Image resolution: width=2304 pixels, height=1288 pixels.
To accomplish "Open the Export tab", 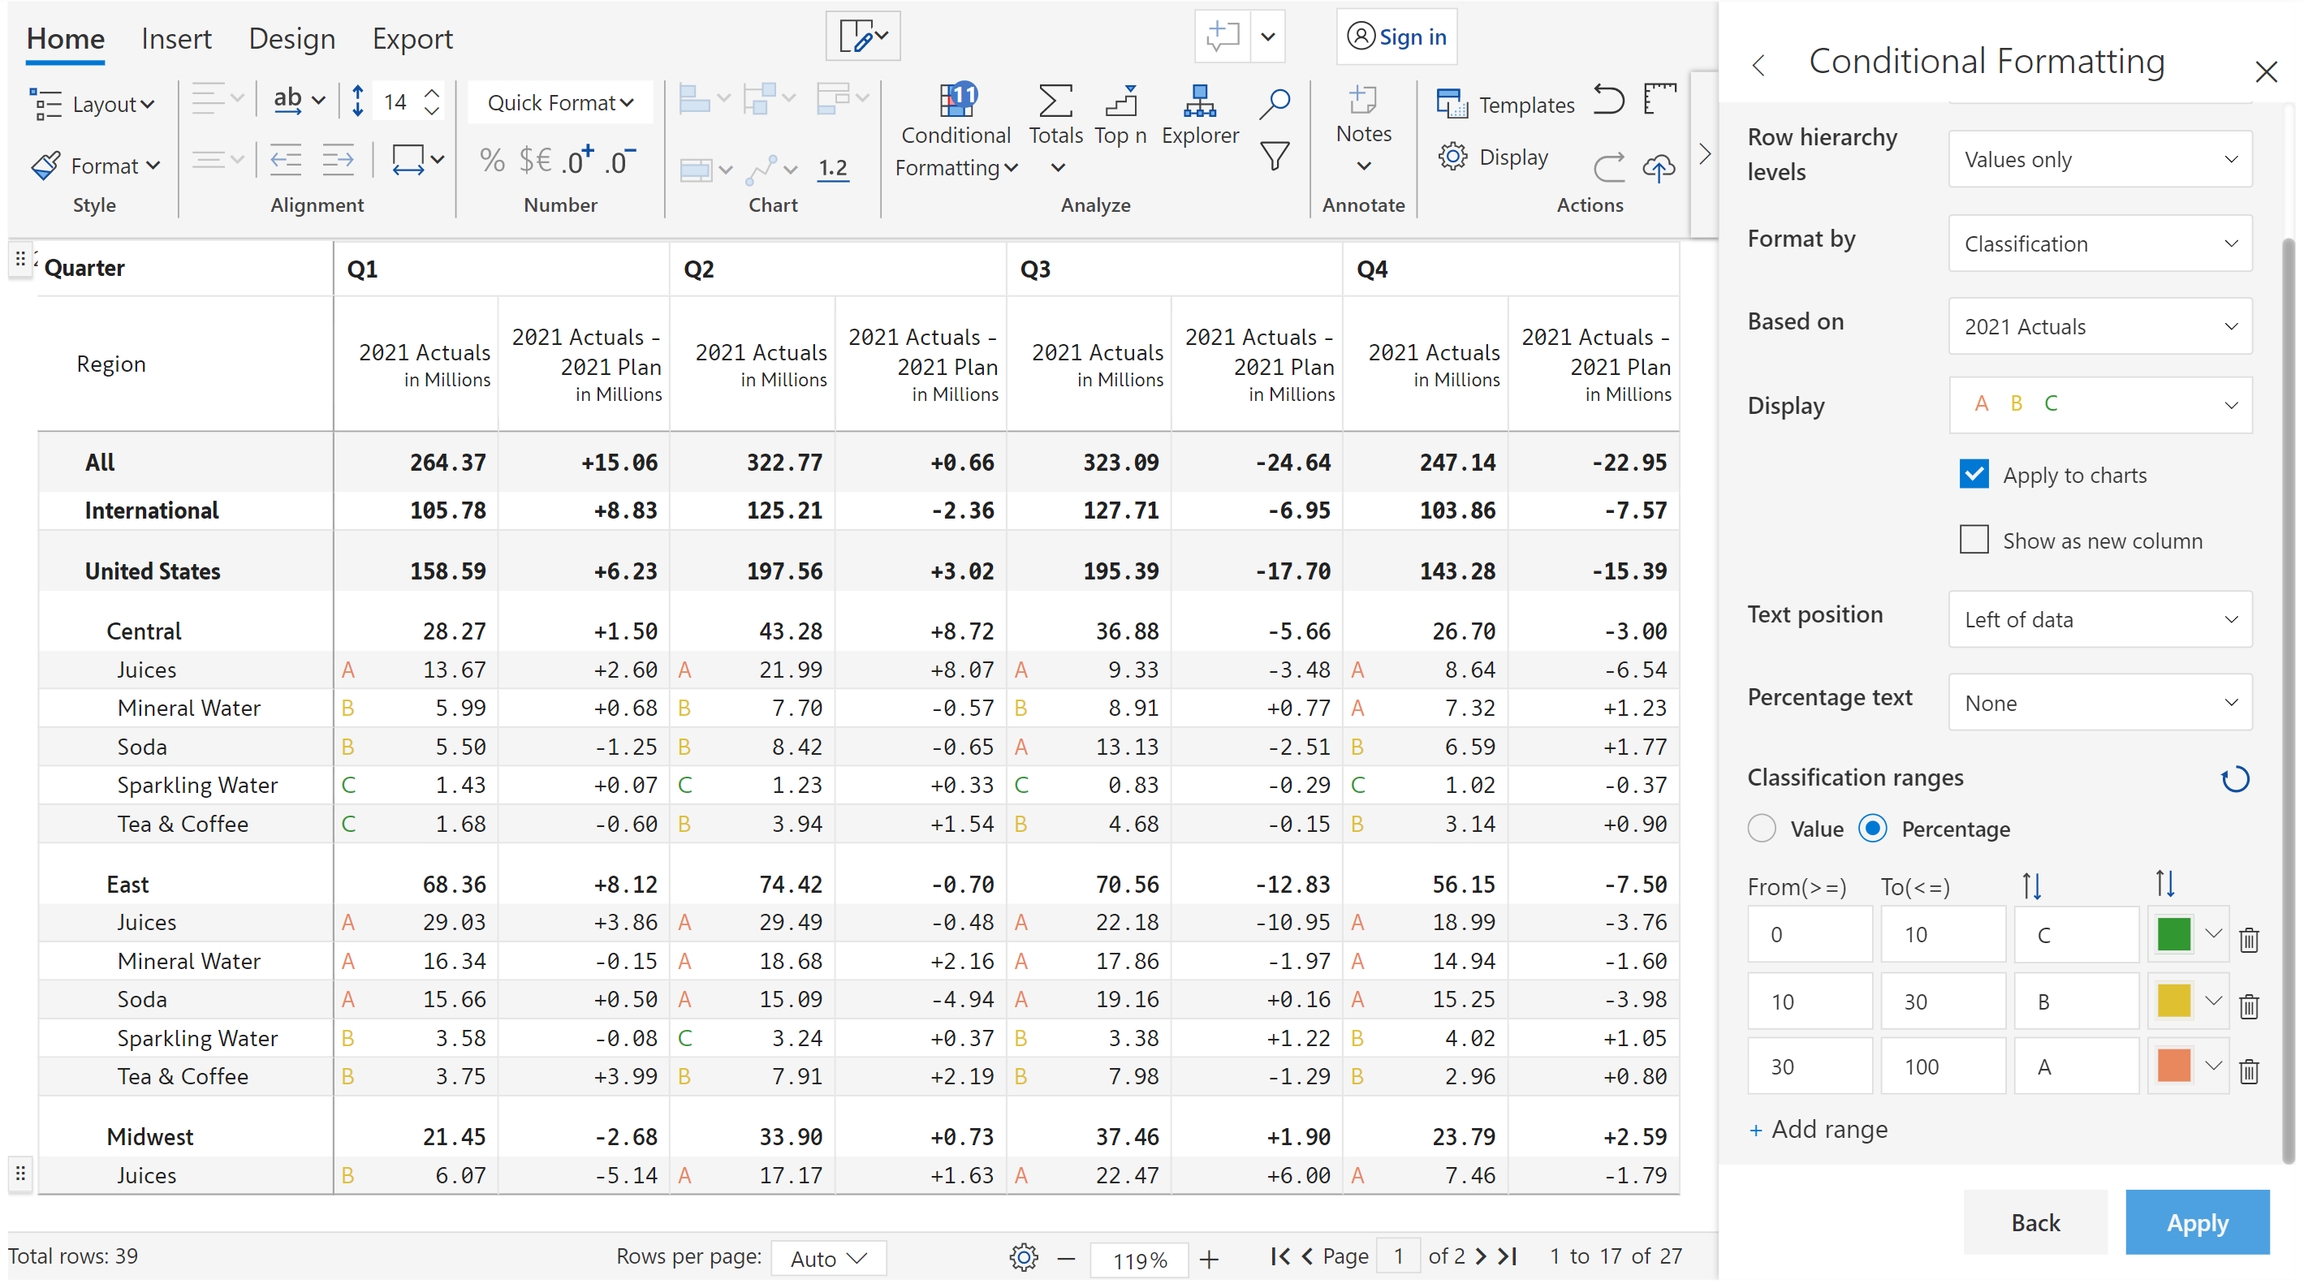I will [x=412, y=39].
